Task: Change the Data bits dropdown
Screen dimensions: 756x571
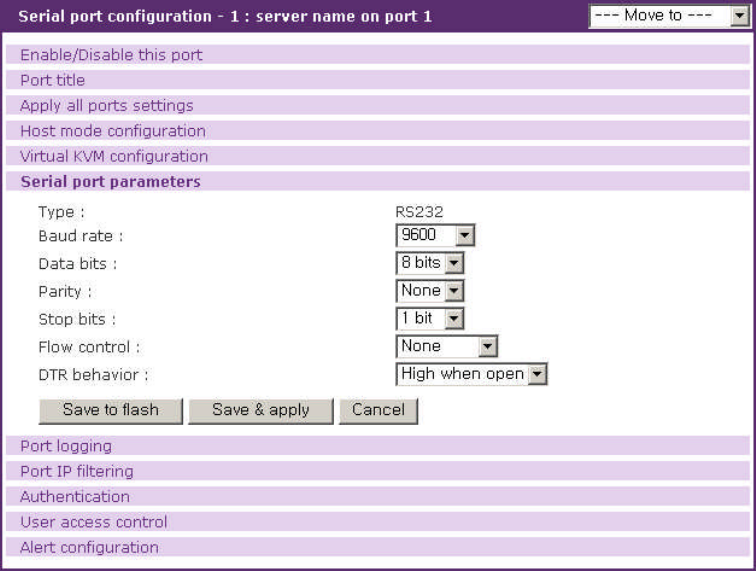Action: click(x=430, y=264)
